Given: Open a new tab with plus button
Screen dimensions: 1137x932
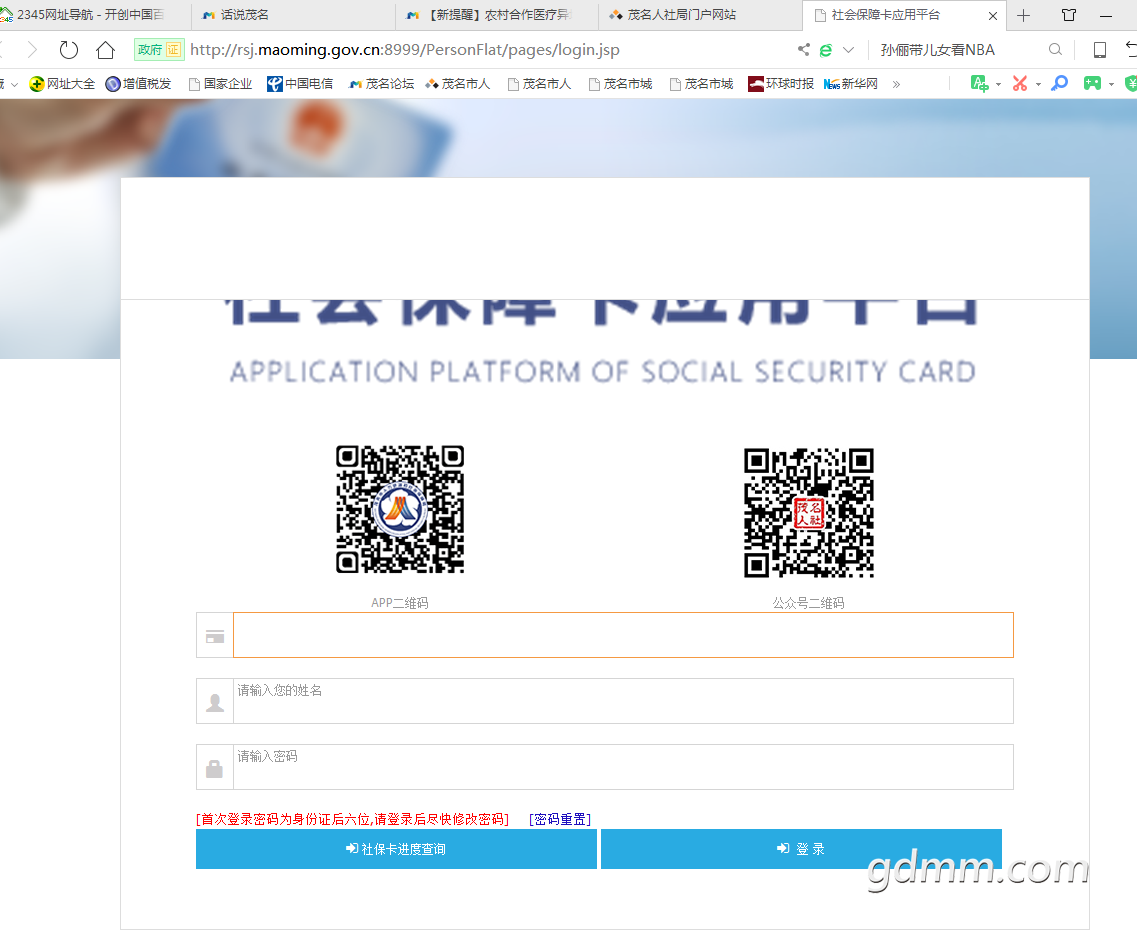Looking at the screenshot, I should tap(1023, 15).
